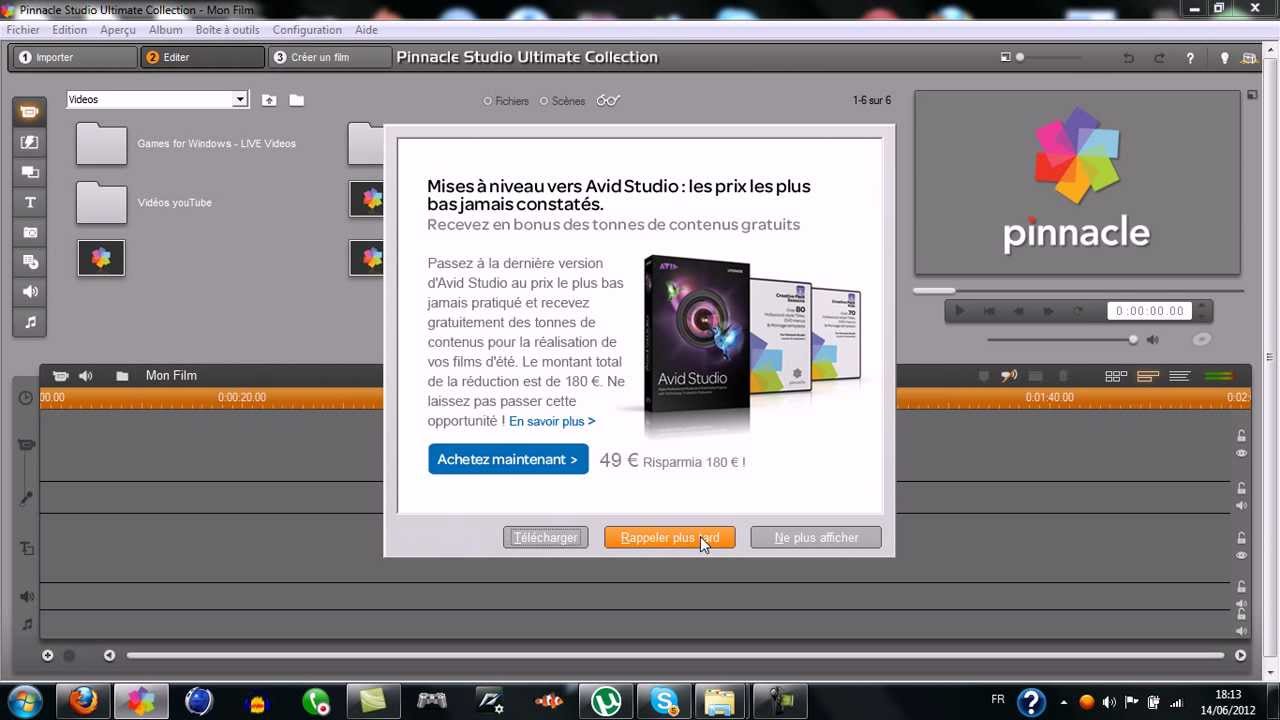Viewport: 1280px width, 720px height.
Task: Mute the player volume speaker icon
Action: tap(1153, 340)
